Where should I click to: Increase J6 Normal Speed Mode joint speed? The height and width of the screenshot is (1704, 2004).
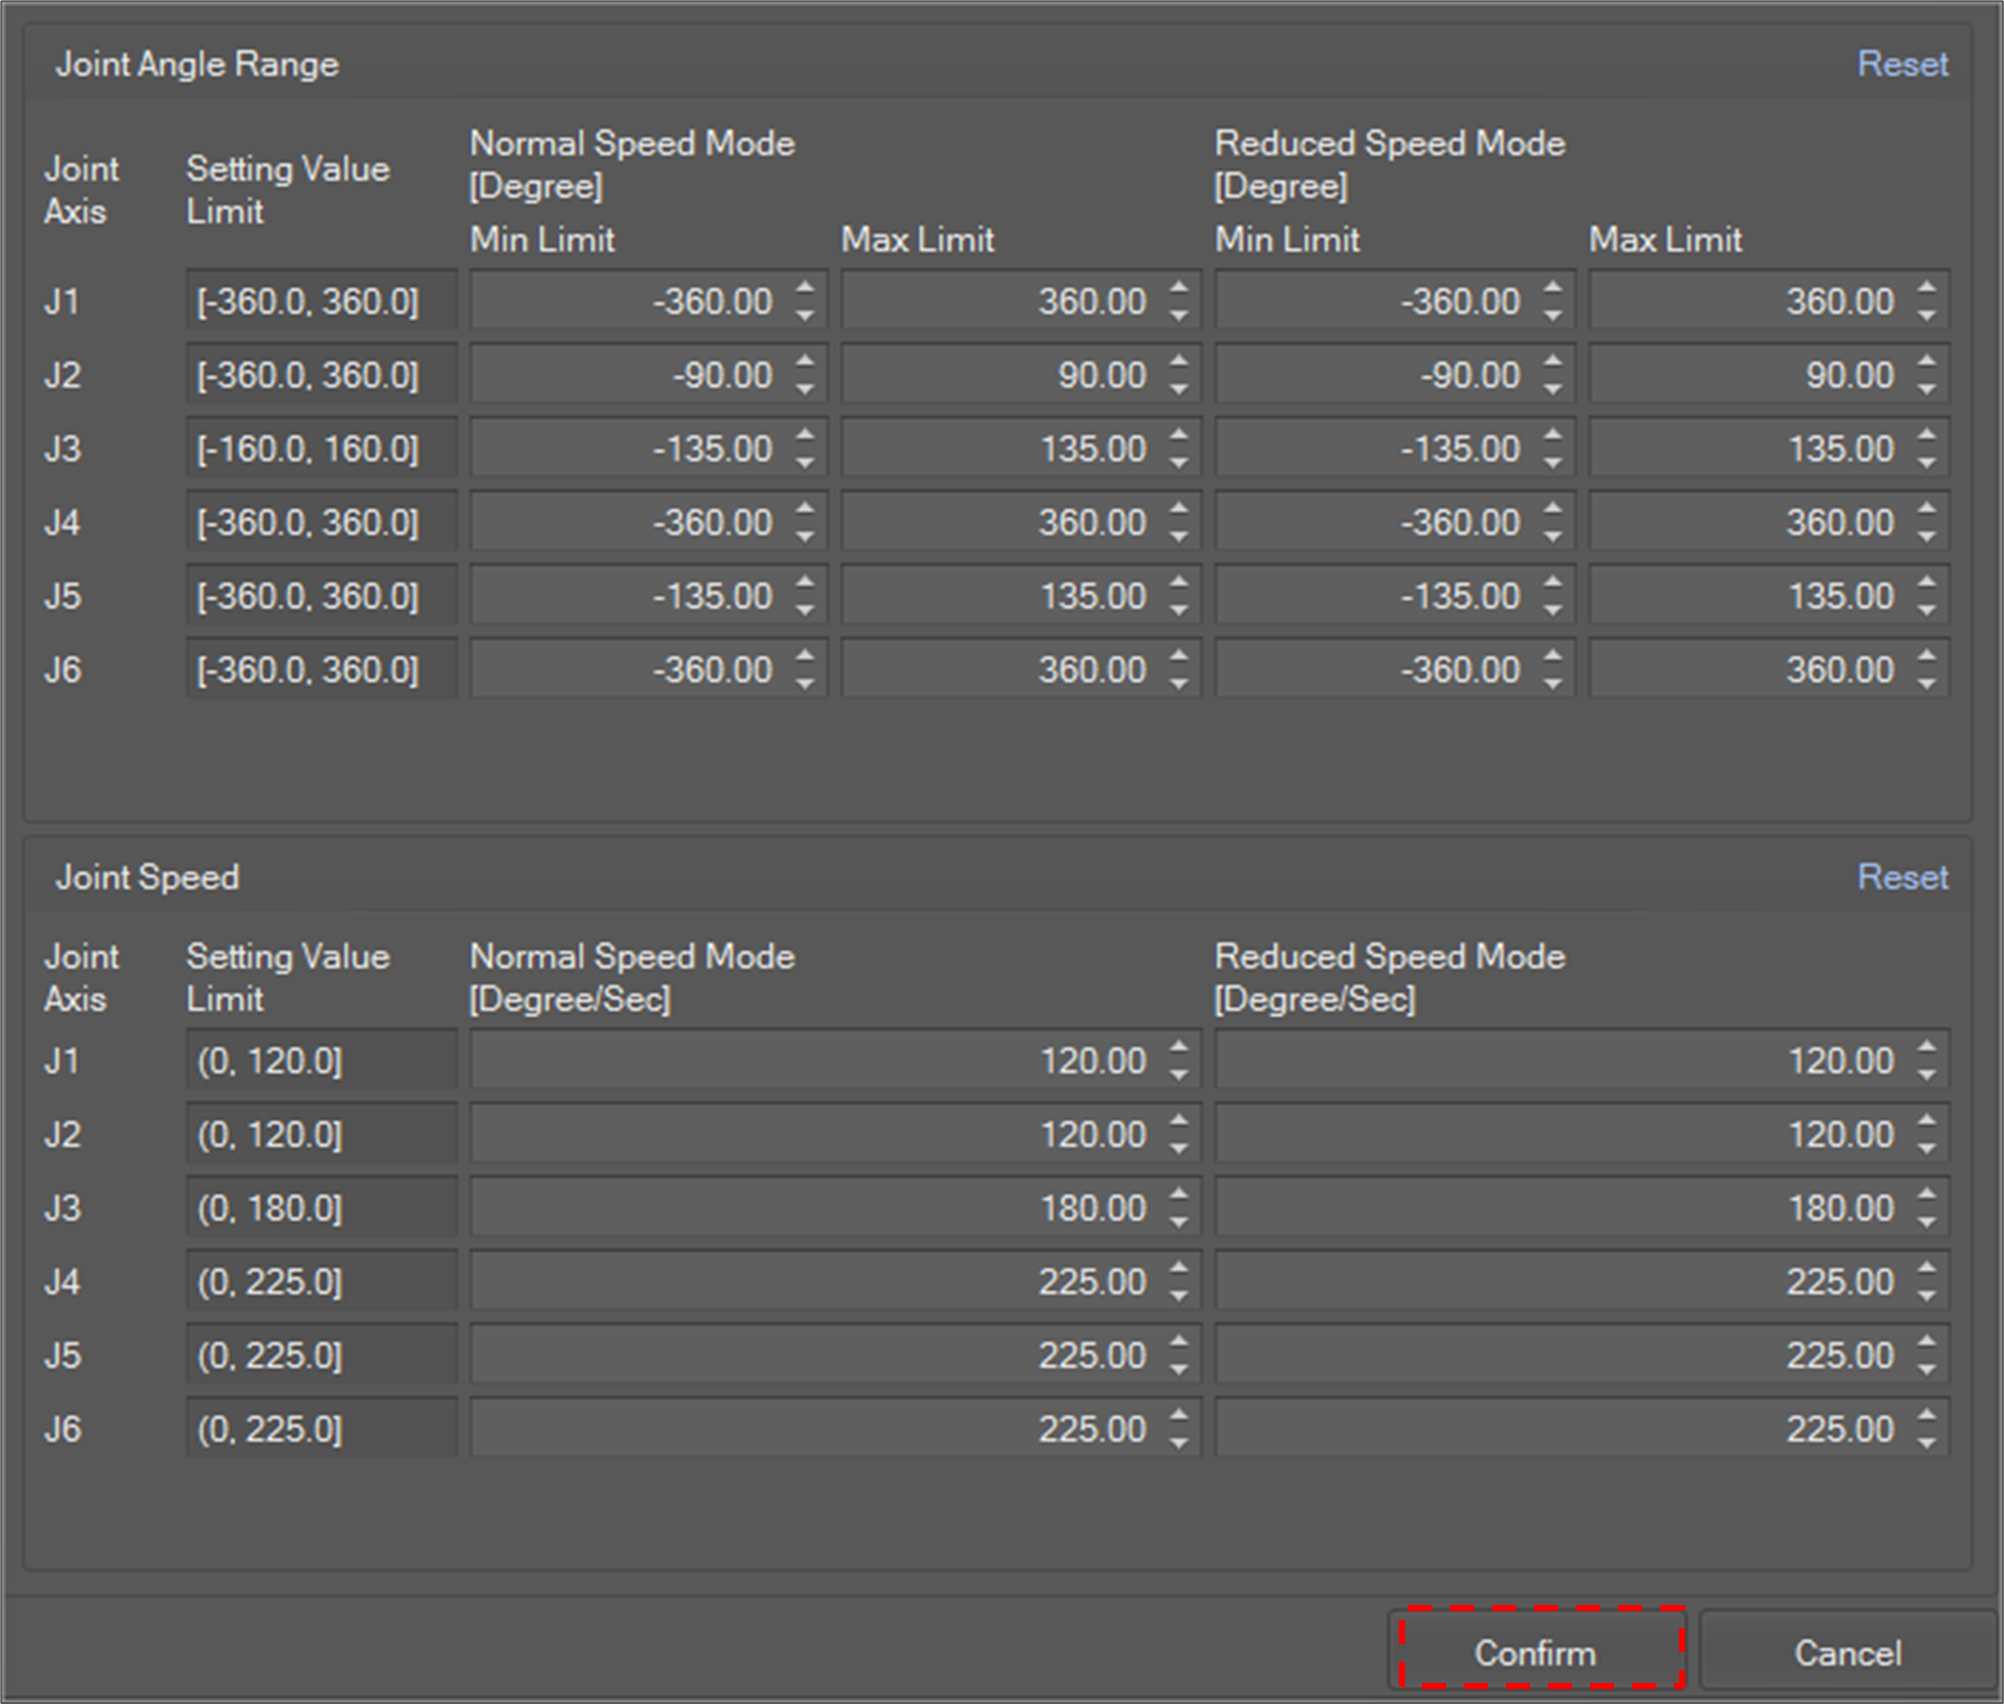[x=1179, y=1415]
